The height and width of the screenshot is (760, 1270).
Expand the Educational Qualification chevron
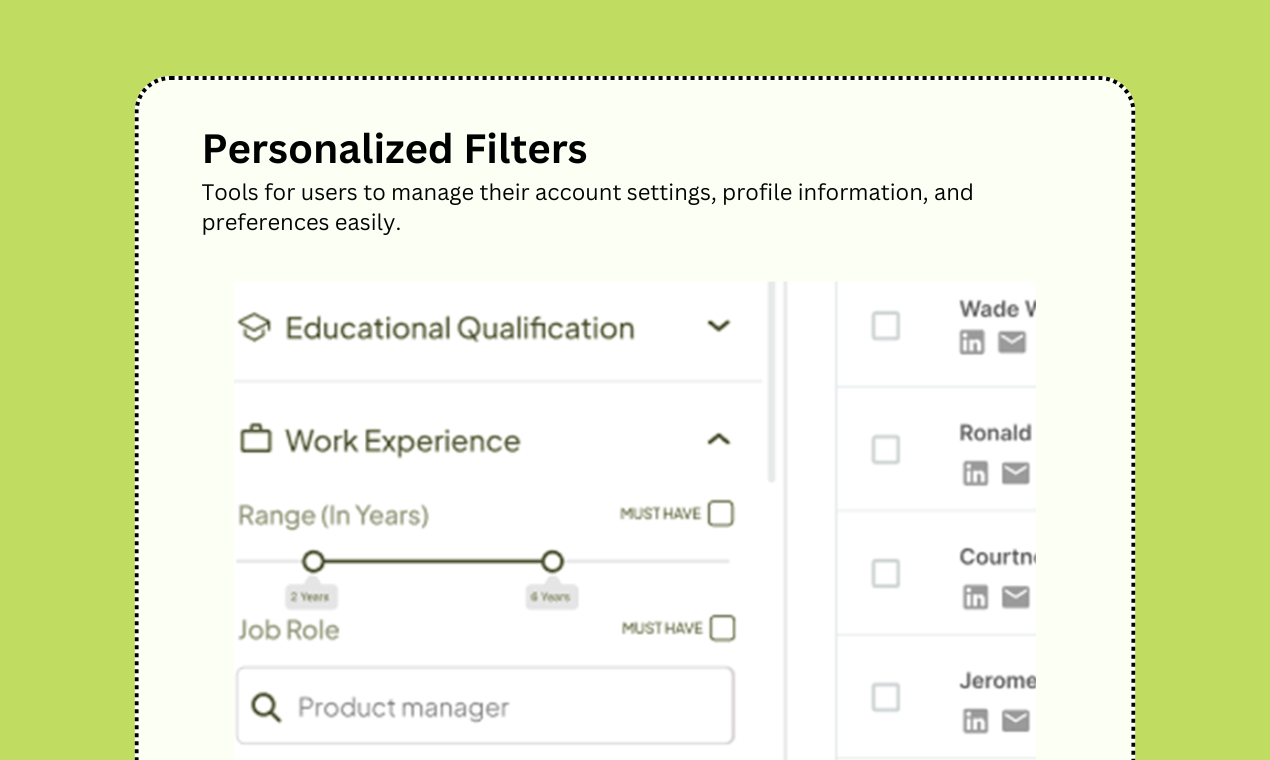click(718, 326)
